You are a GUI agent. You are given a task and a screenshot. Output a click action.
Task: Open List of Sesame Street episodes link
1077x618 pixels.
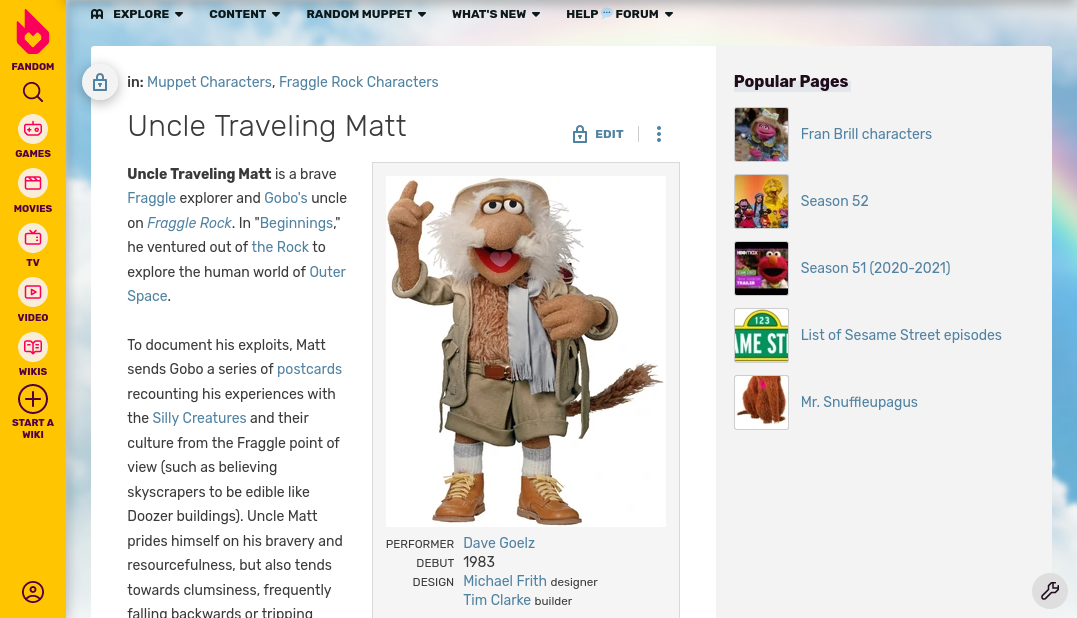click(901, 335)
